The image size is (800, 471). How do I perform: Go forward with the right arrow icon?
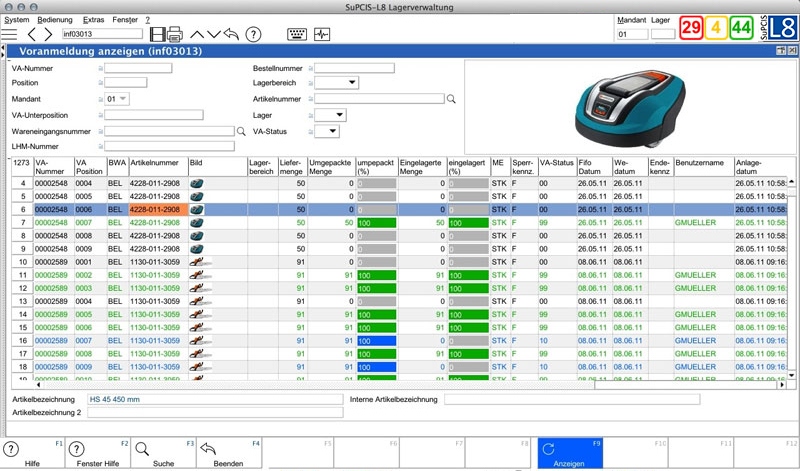48,34
